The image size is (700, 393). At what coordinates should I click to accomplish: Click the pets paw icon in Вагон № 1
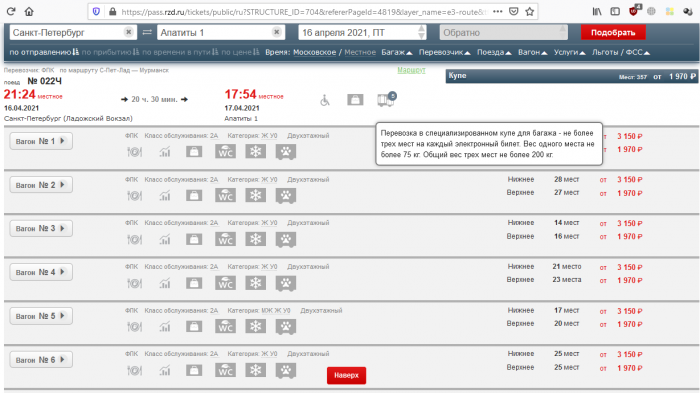click(x=286, y=152)
